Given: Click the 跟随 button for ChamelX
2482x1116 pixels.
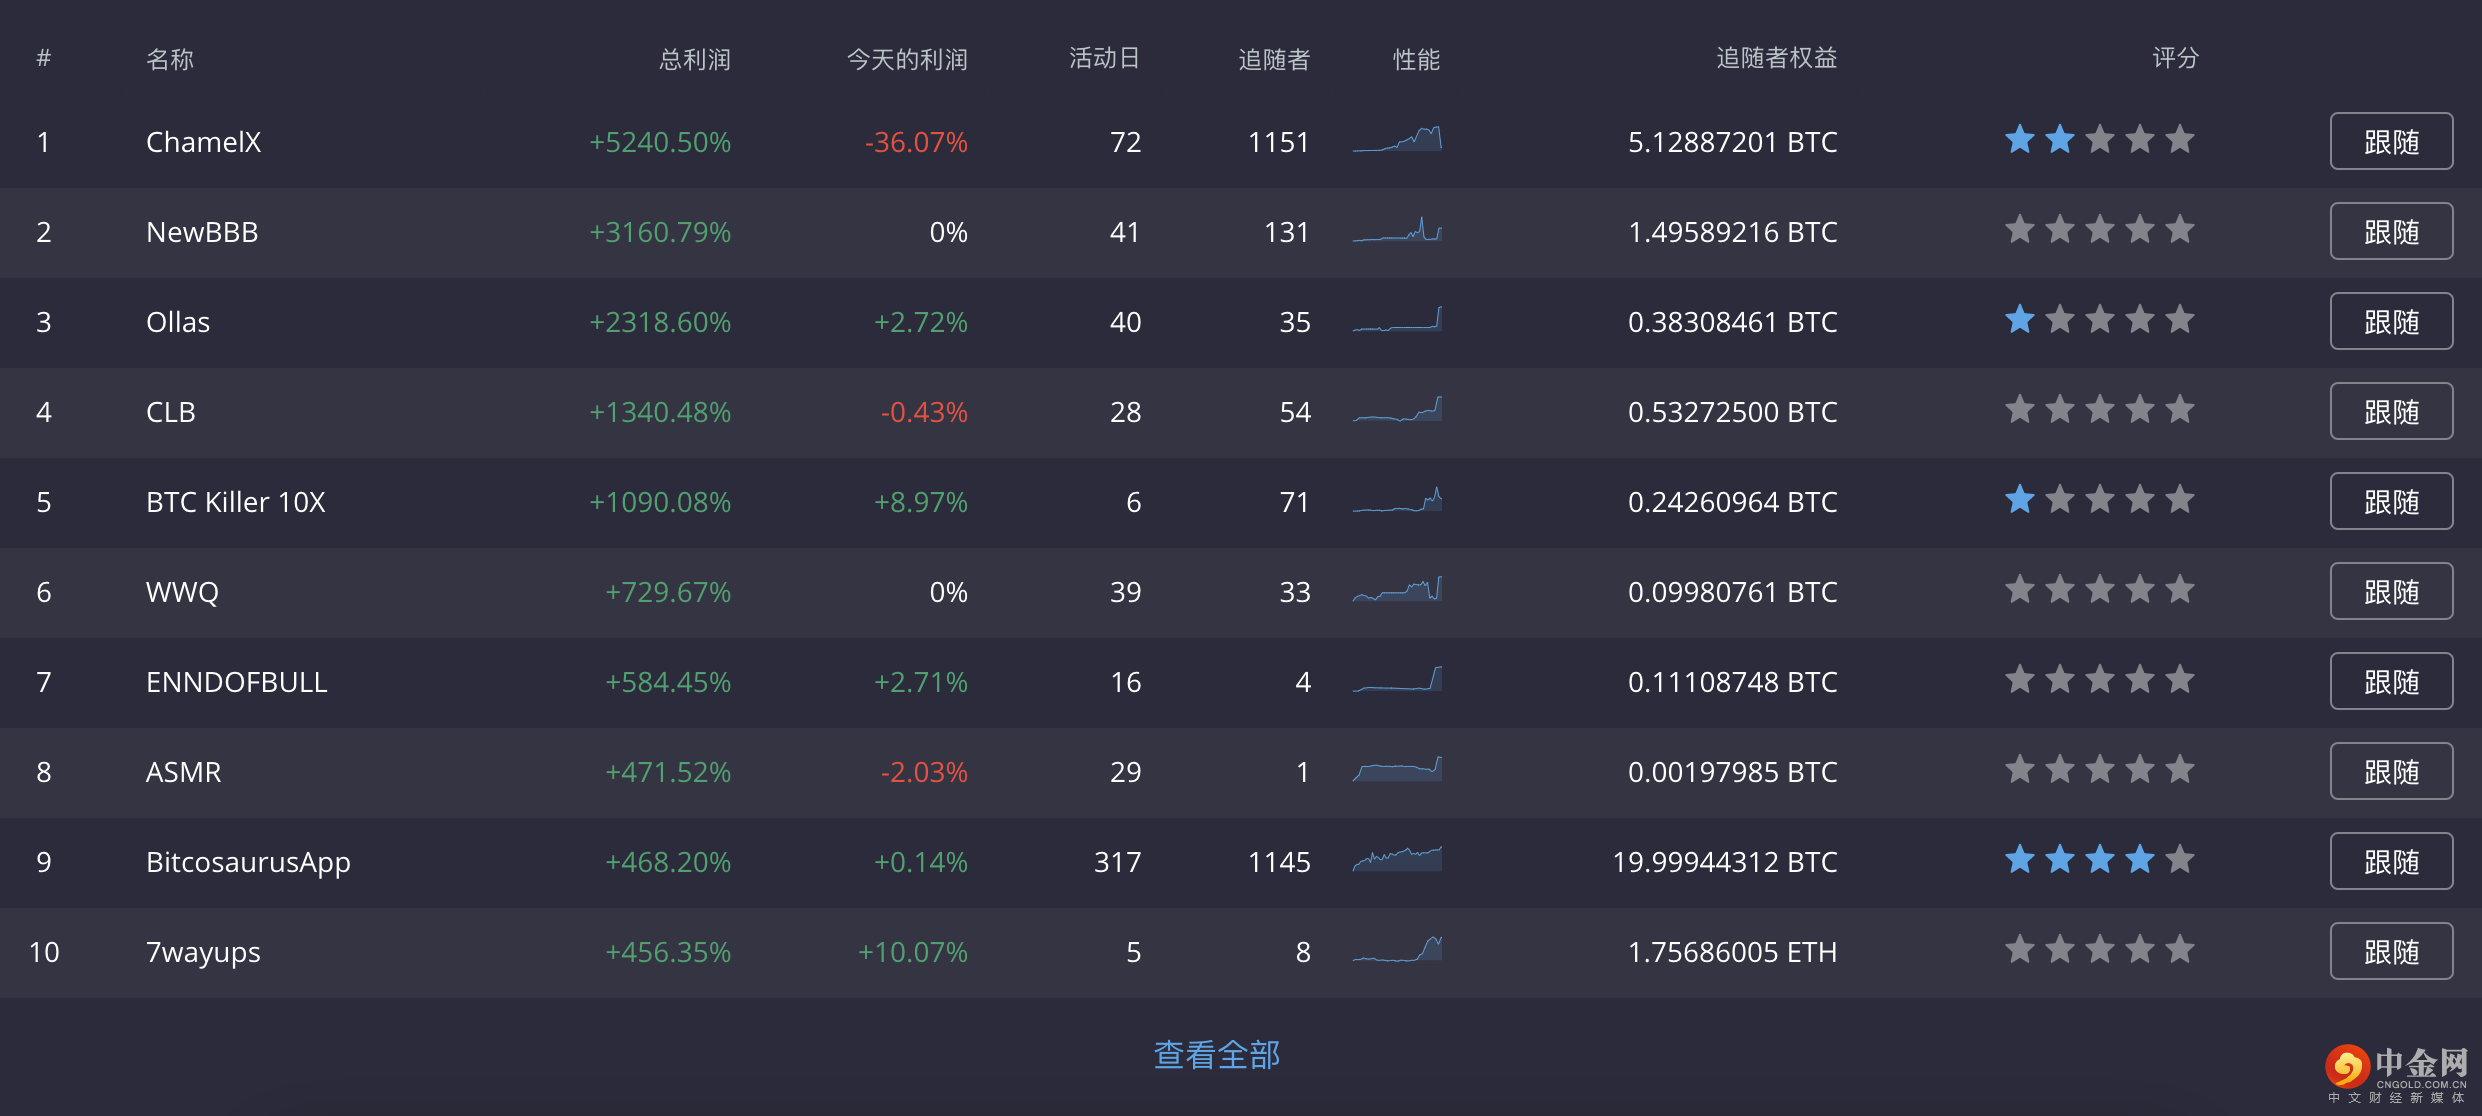Looking at the screenshot, I should tap(2390, 142).
